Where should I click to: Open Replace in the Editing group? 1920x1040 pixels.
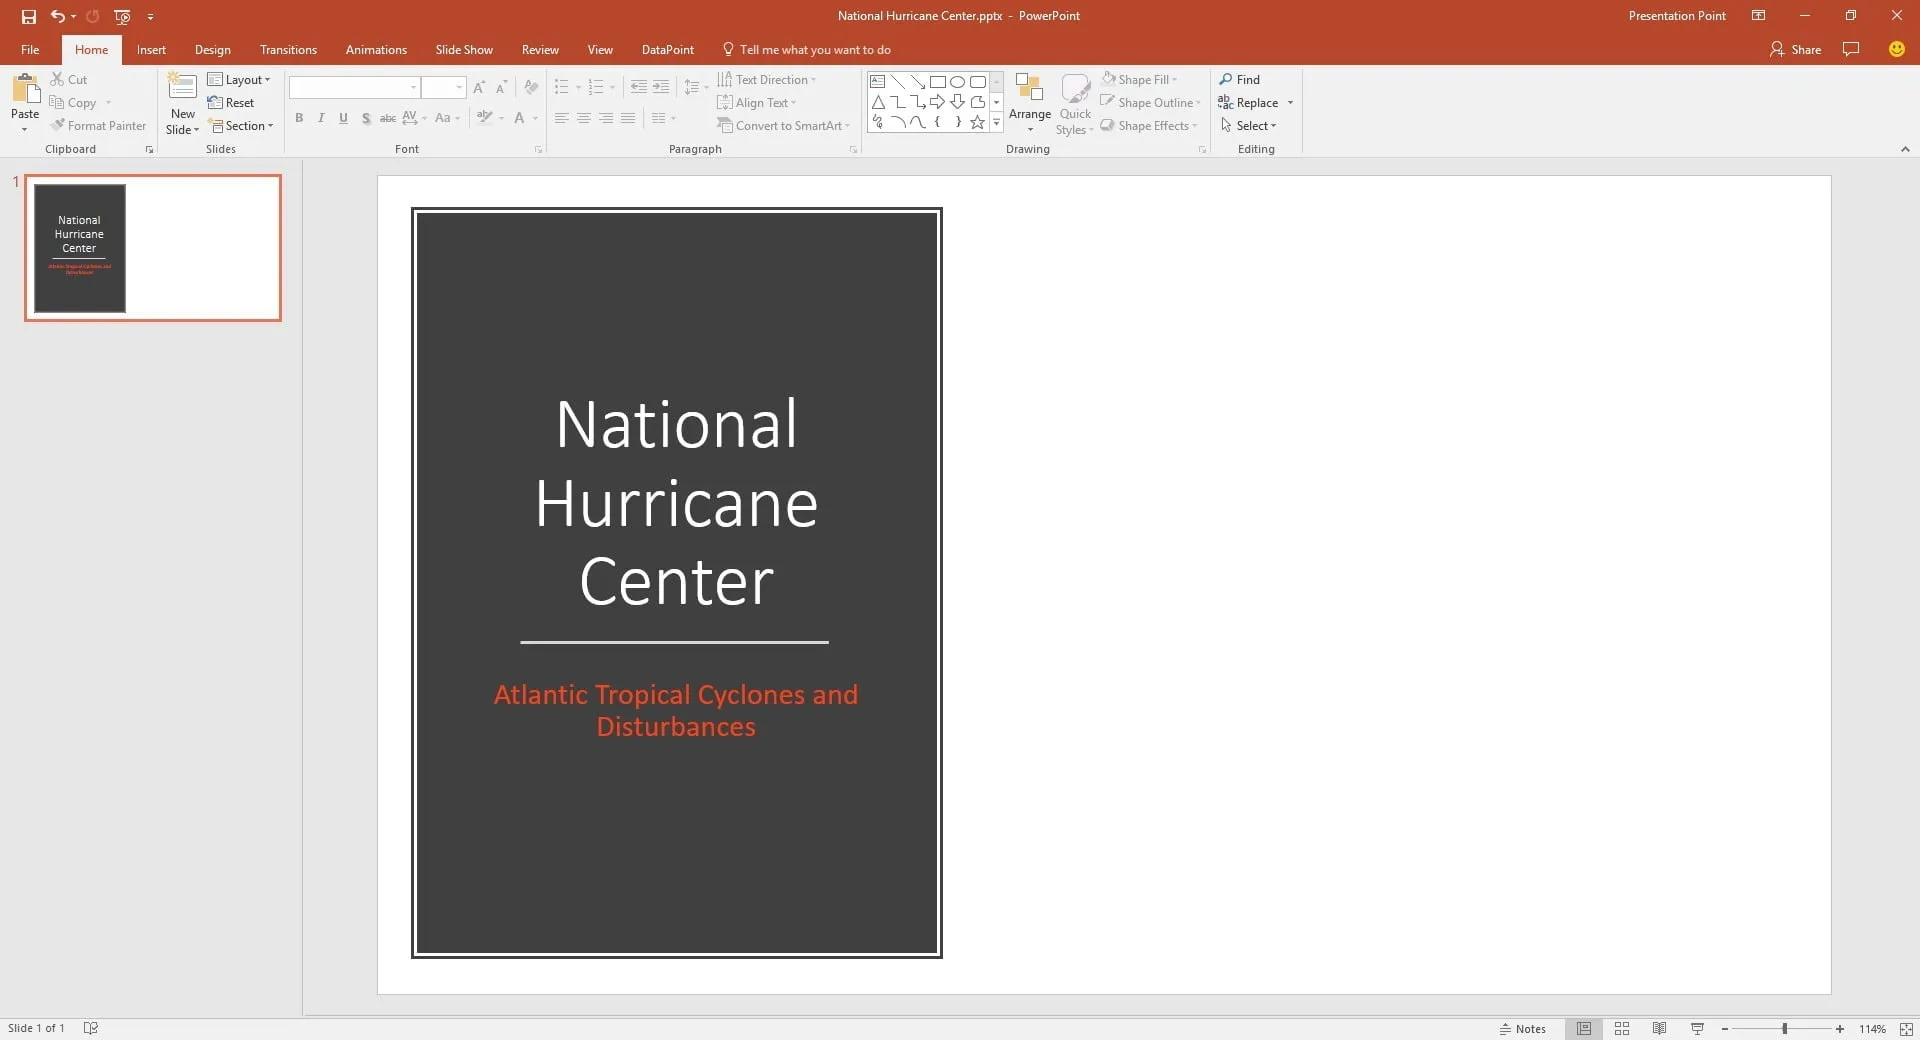click(1254, 102)
